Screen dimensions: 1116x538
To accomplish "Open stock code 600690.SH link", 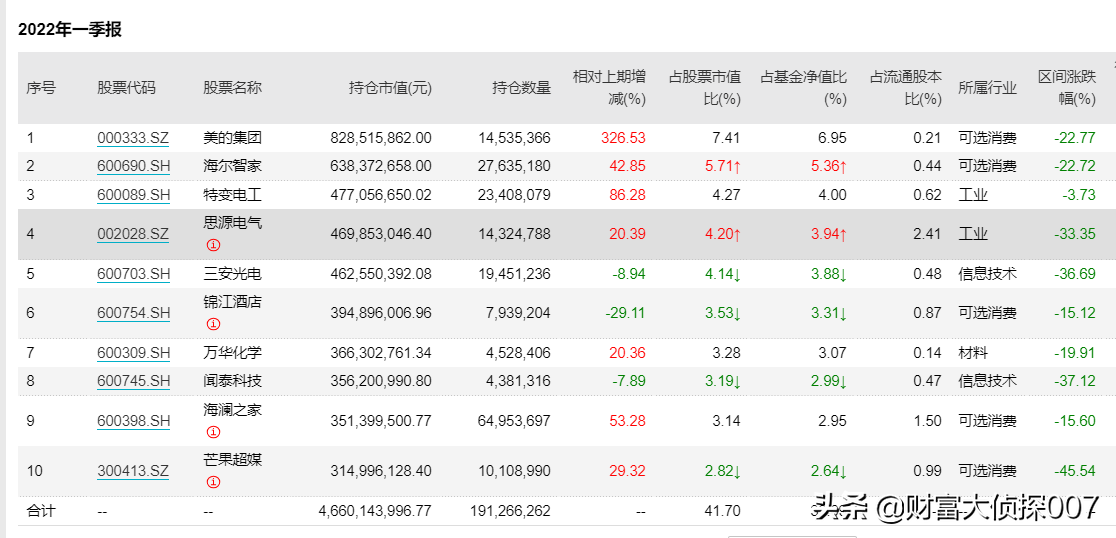I will point(133,167).
